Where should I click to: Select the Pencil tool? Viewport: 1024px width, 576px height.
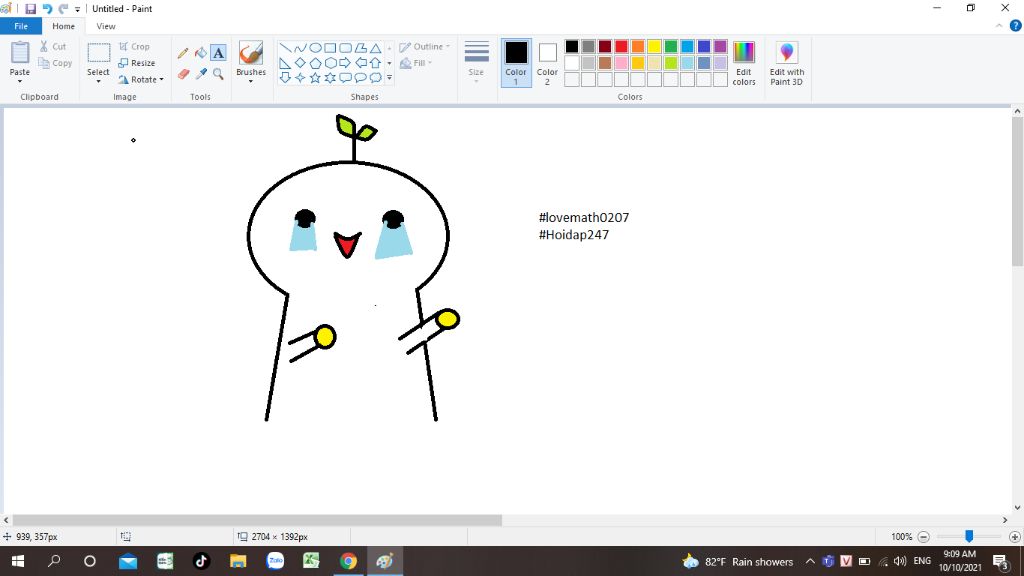(183, 53)
